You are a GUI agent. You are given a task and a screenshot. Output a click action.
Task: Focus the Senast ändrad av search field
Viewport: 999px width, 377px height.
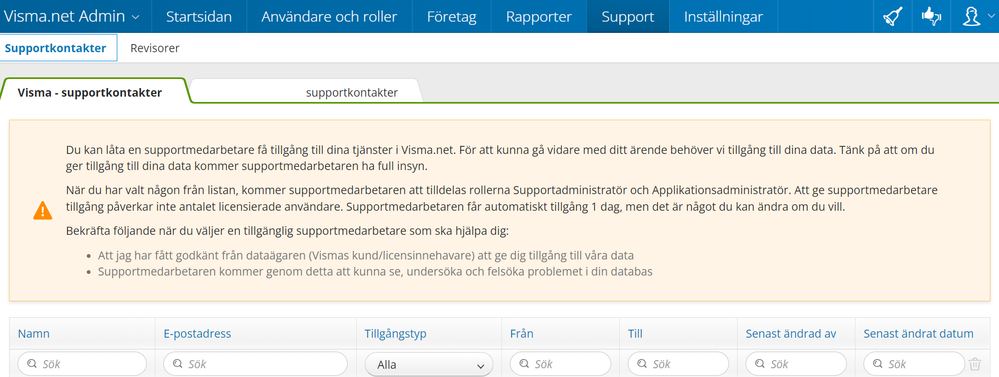pyautogui.click(x=796, y=364)
